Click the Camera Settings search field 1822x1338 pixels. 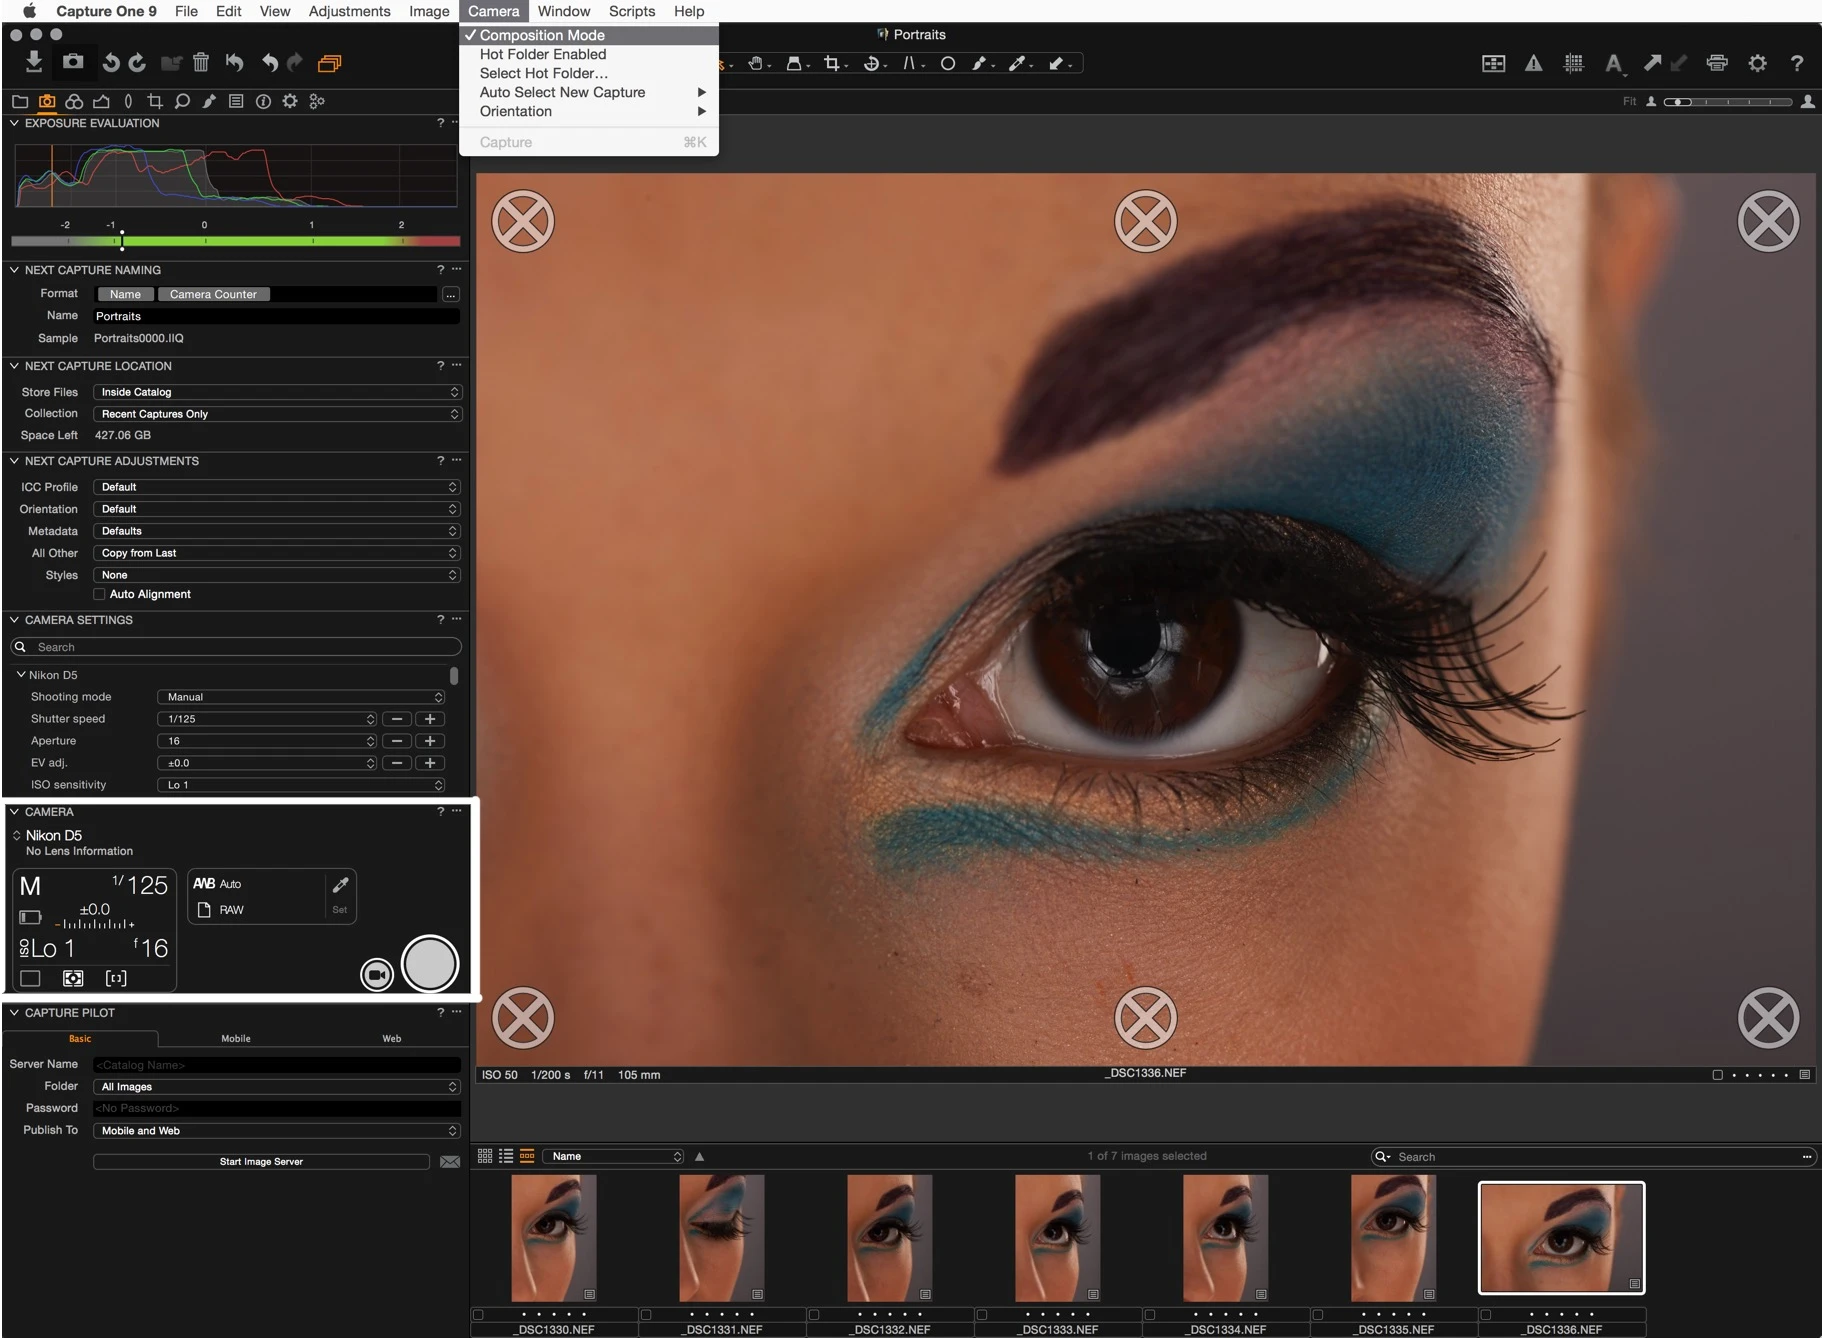tap(236, 647)
